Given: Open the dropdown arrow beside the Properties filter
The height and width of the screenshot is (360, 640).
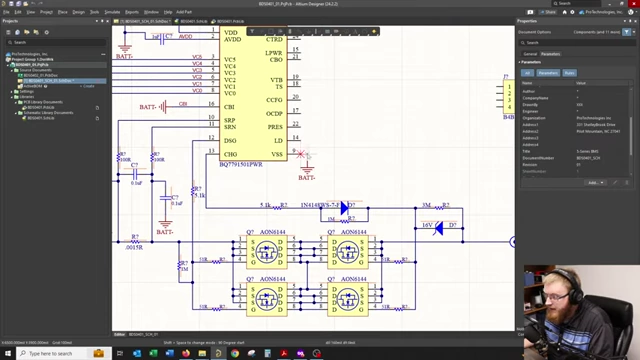Looking at the screenshot, I should [x=634, y=32].
